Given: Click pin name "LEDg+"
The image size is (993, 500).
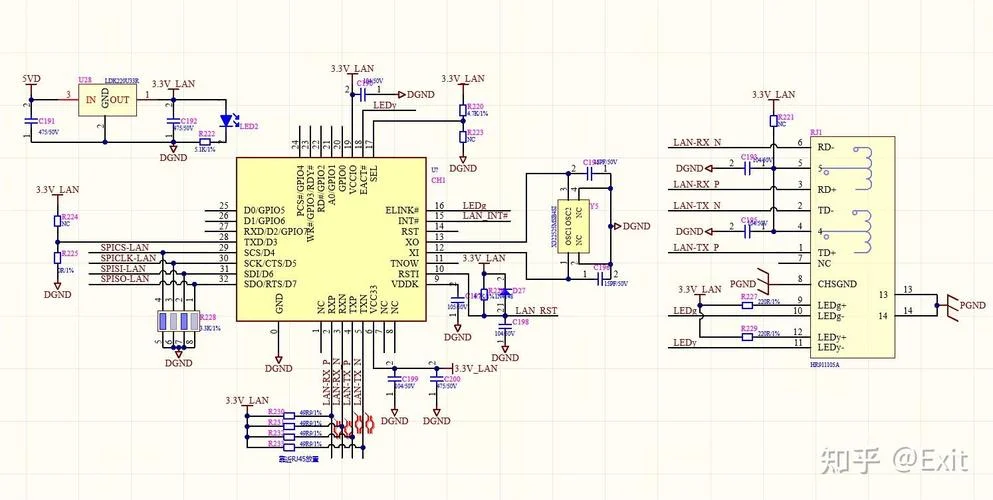Looking at the screenshot, I should coord(832,305).
